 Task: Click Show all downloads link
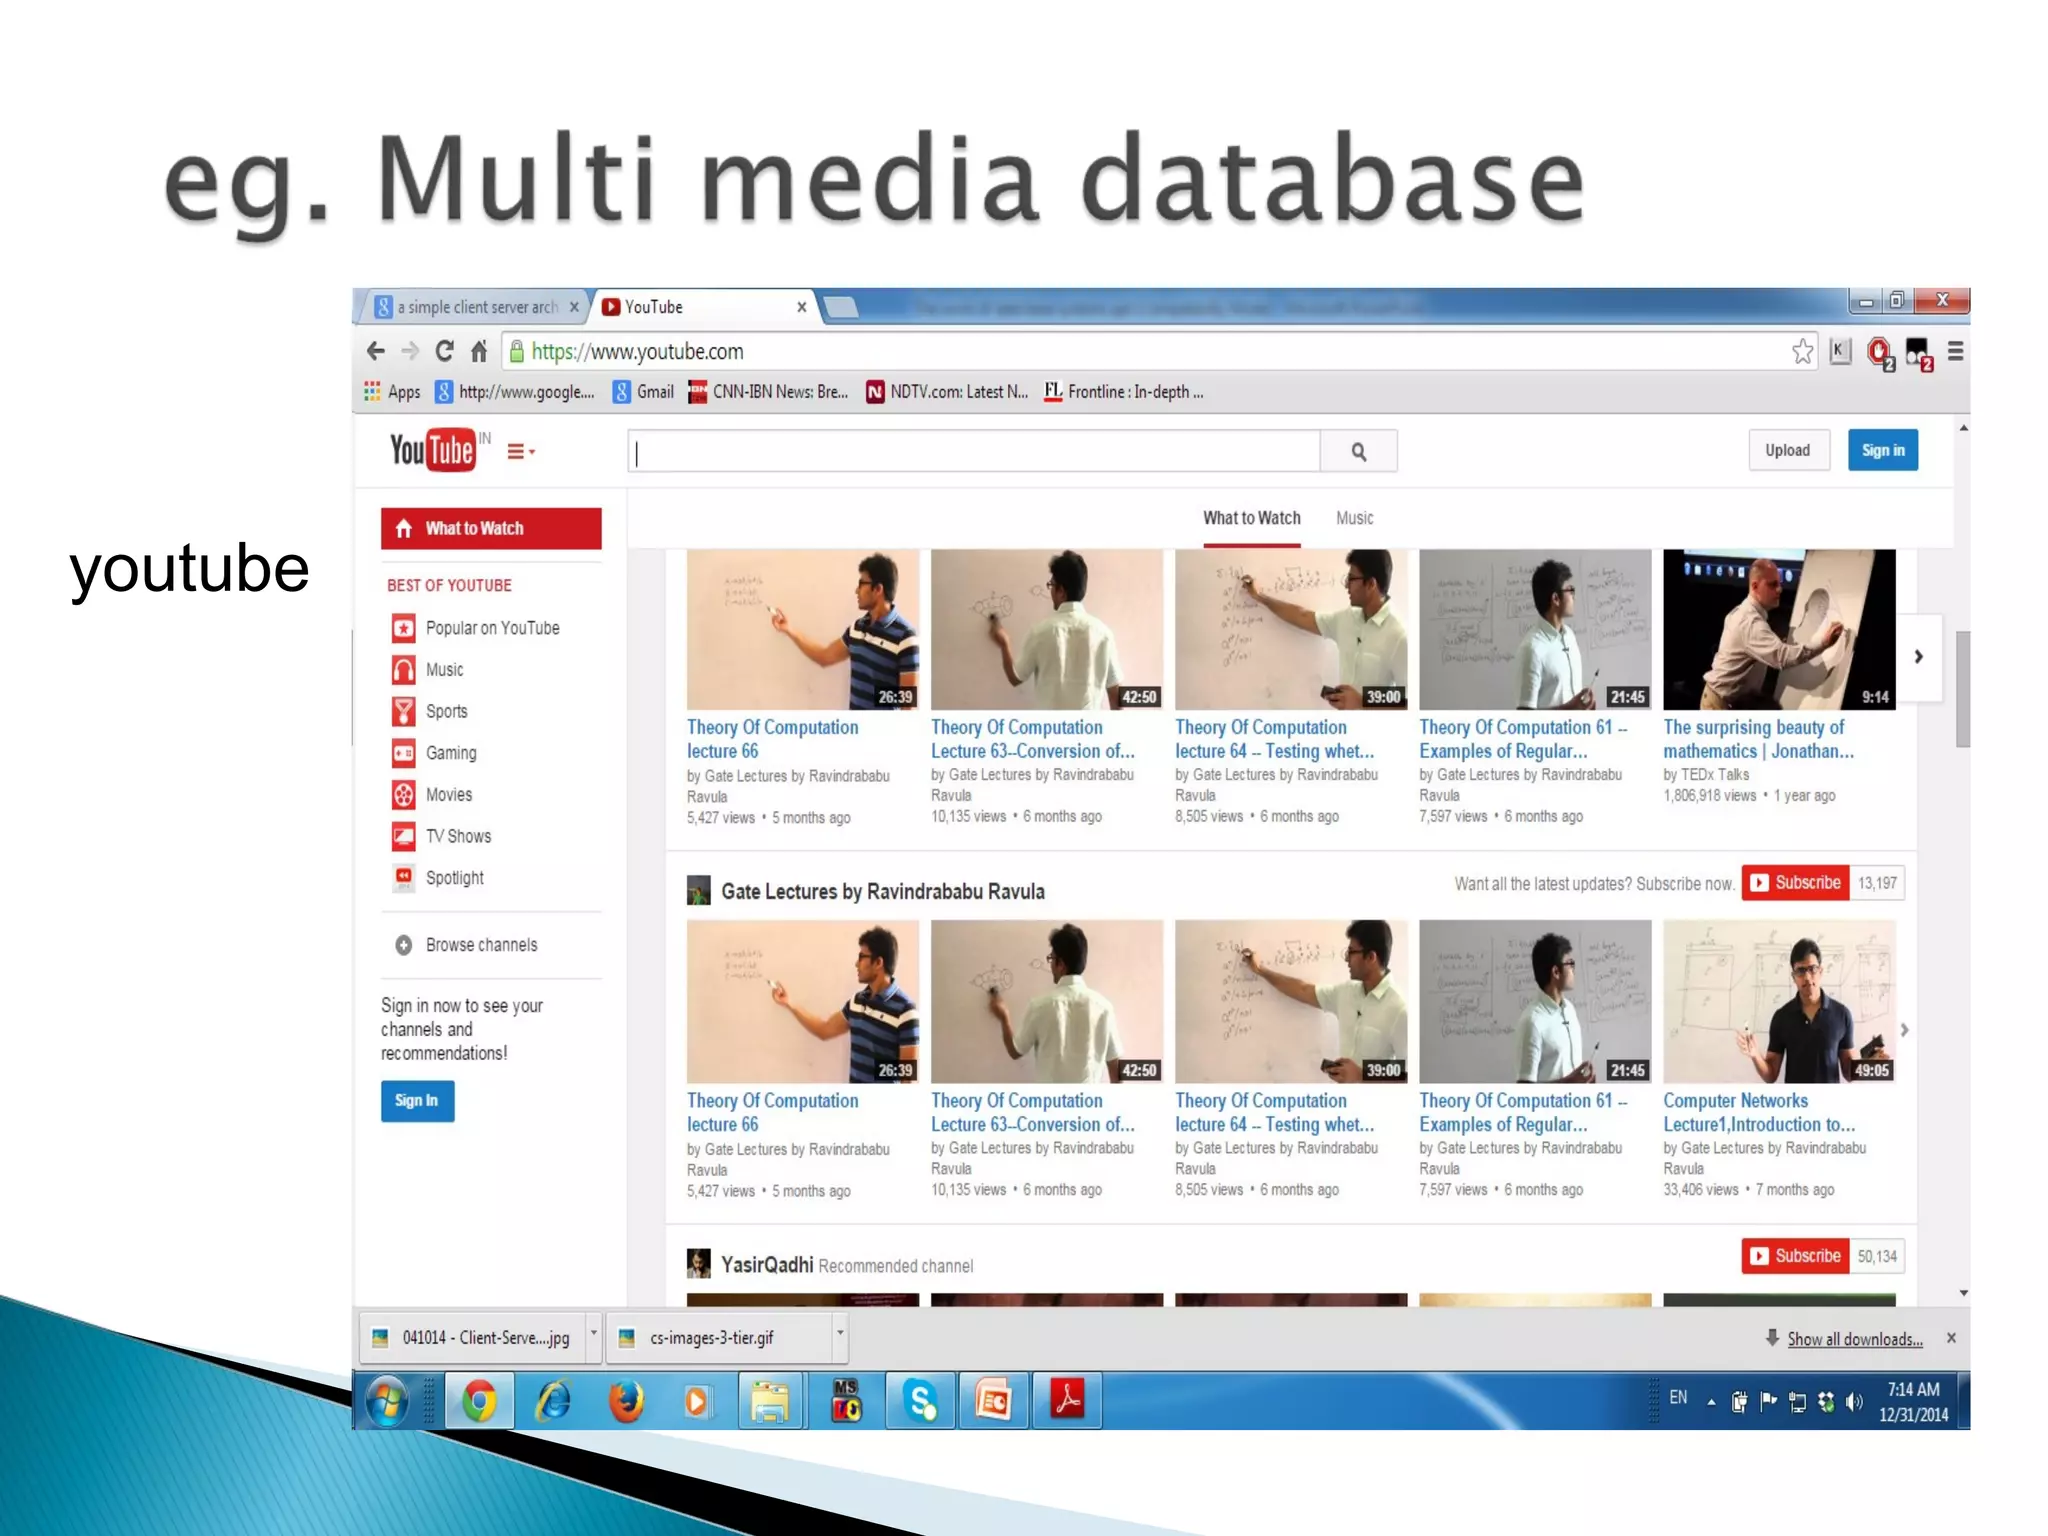1854,1340
